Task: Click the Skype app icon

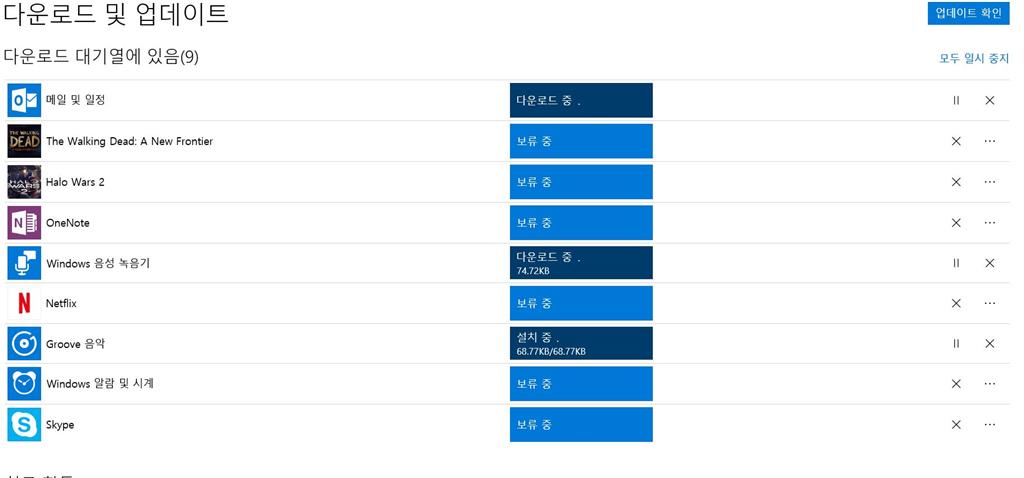Action: (24, 424)
